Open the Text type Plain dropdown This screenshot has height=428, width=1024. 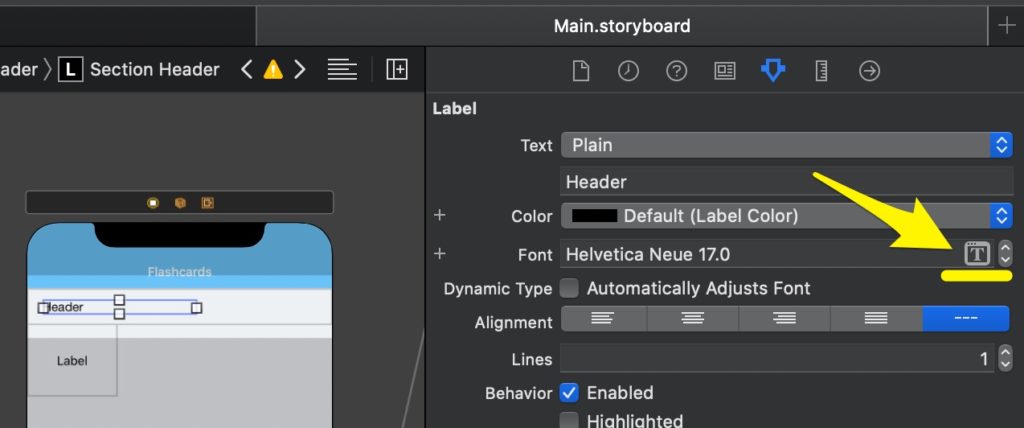pos(786,145)
